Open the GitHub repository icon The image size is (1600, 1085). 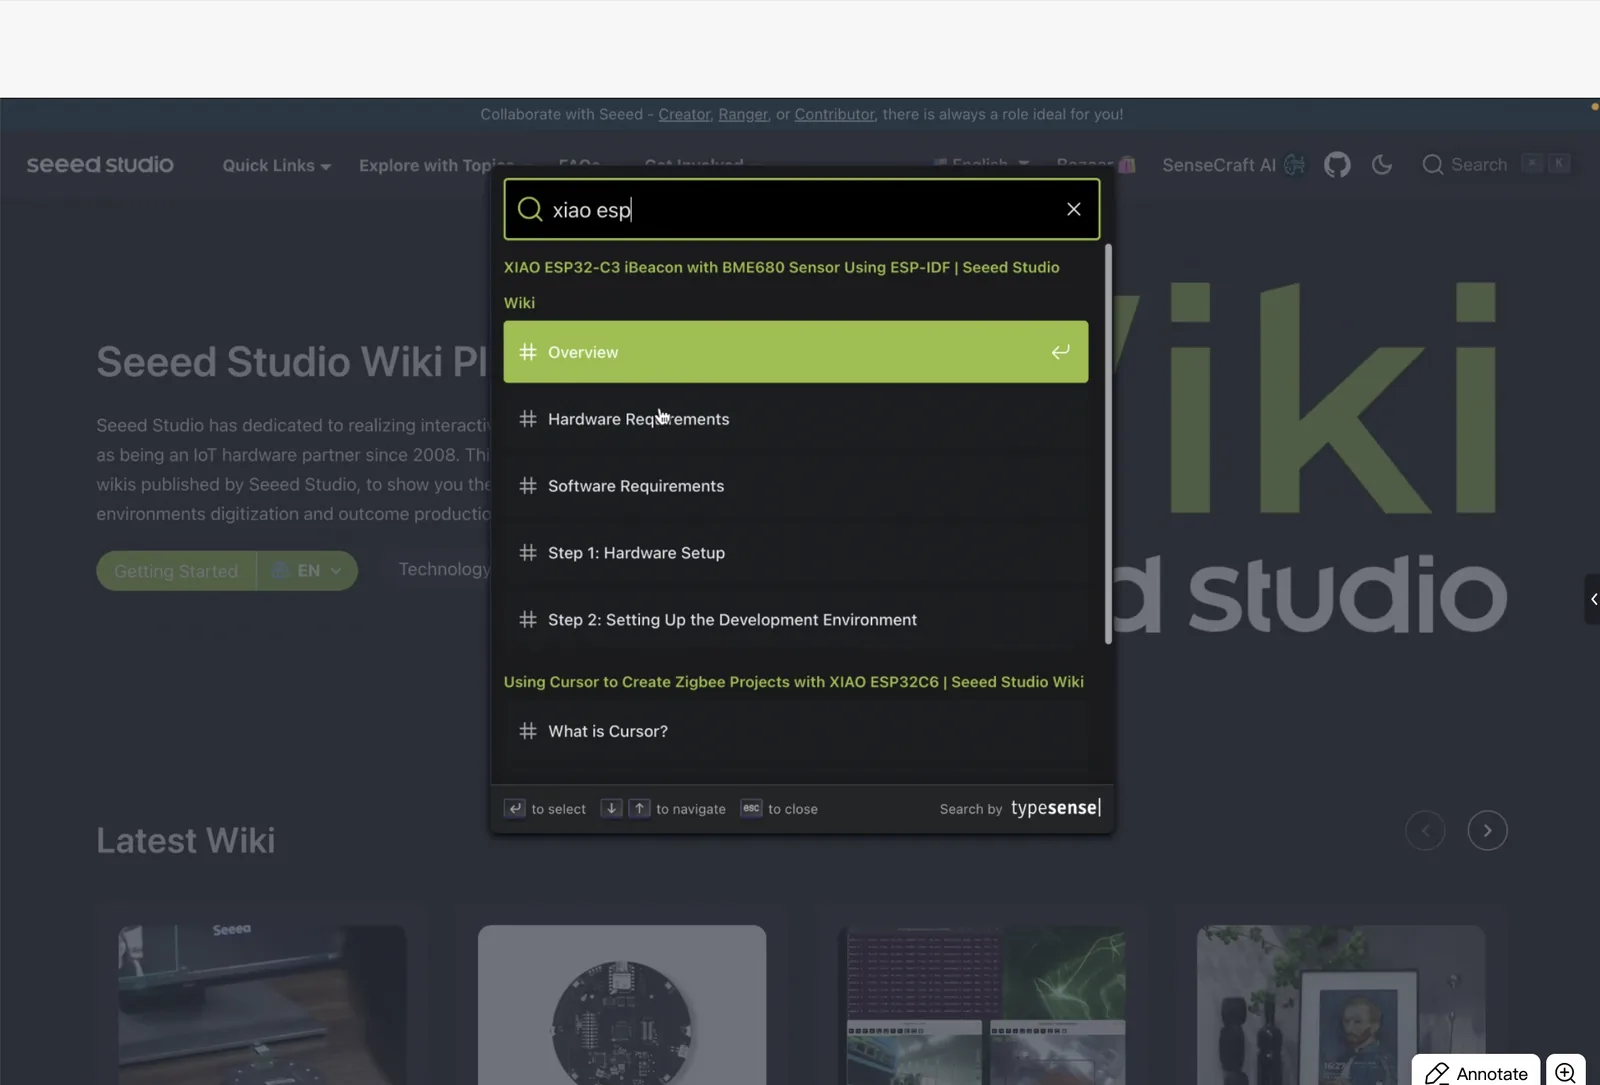point(1337,165)
